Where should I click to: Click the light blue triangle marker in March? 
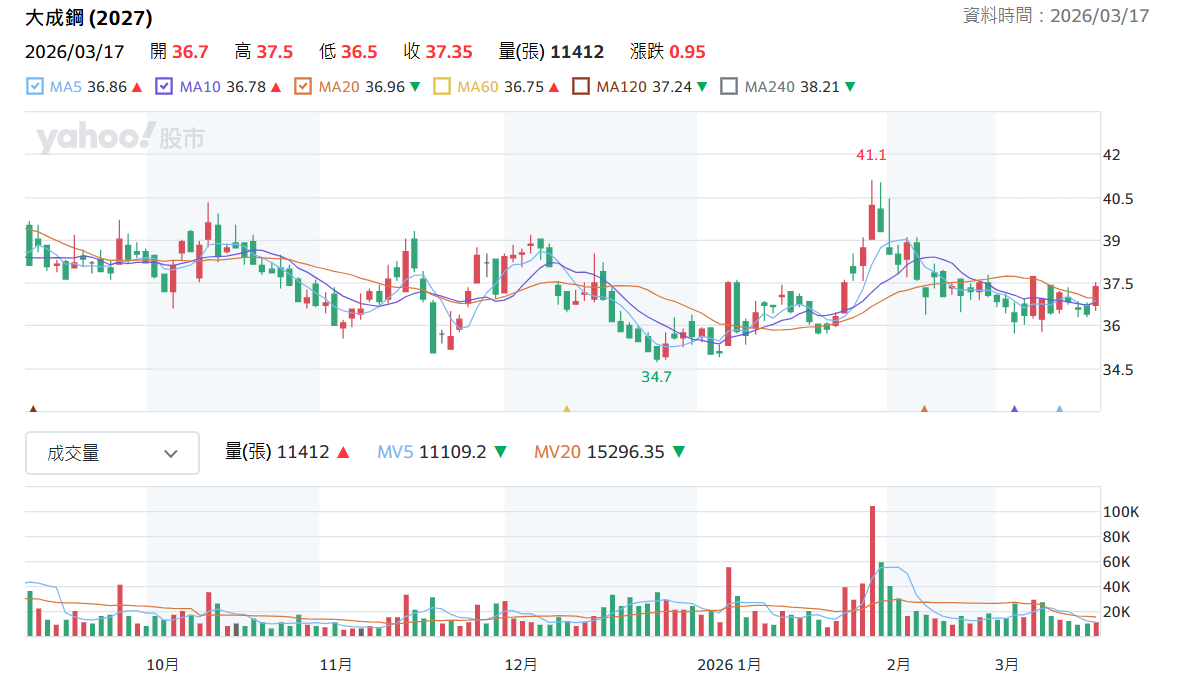(x=1060, y=409)
